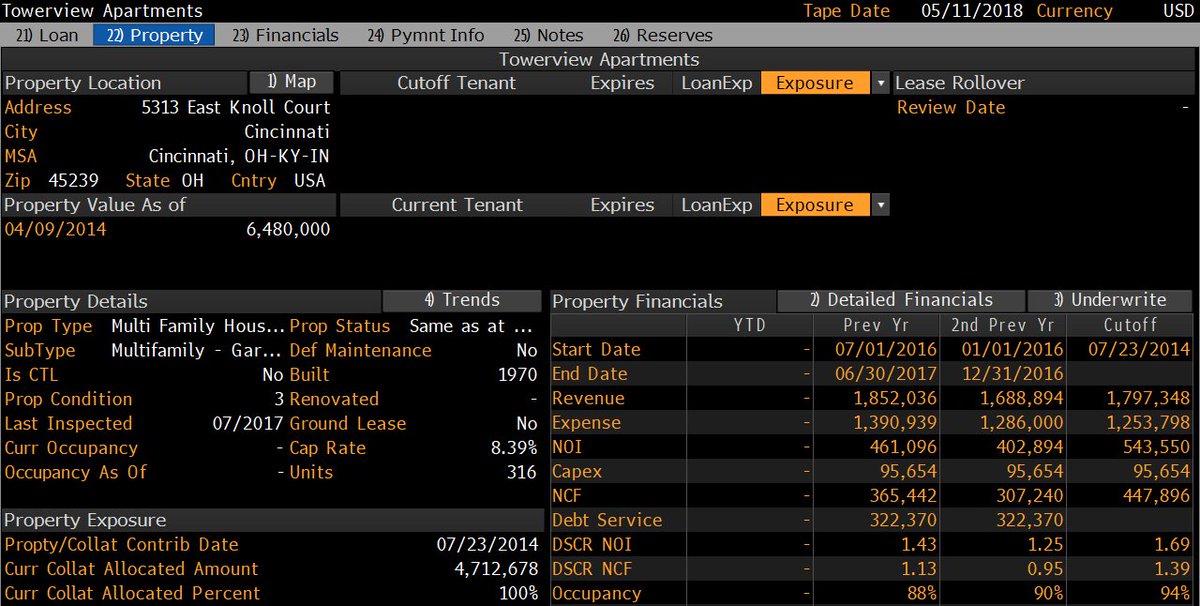This screenshot has height=606, width=1200.
Task: Select the Built year 1970
Action: pos(517,374)
